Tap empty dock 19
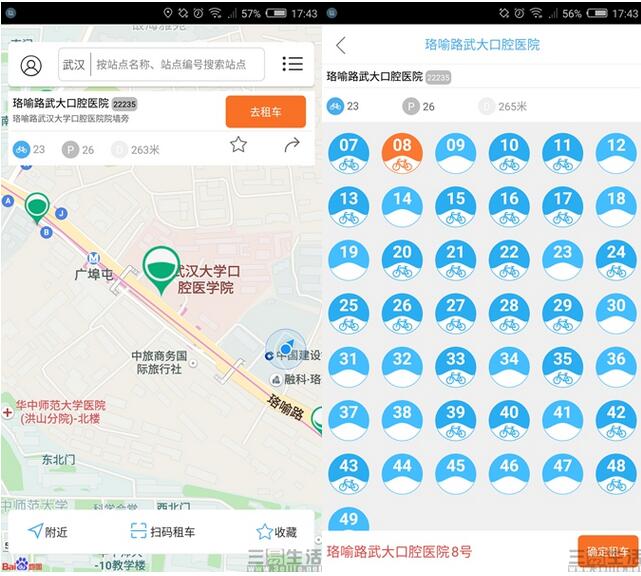The height and width of the screenshot is (576, 641). [349, 260]
